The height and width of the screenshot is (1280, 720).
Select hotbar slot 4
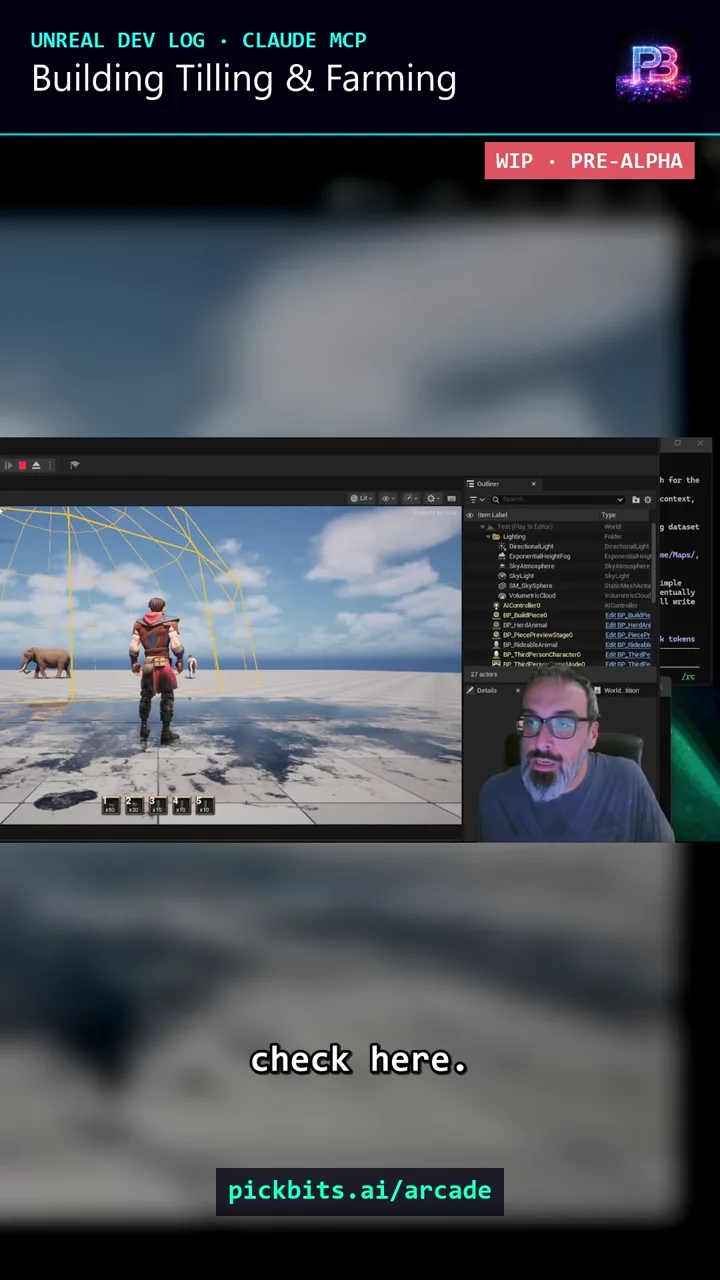click(180, 805)
